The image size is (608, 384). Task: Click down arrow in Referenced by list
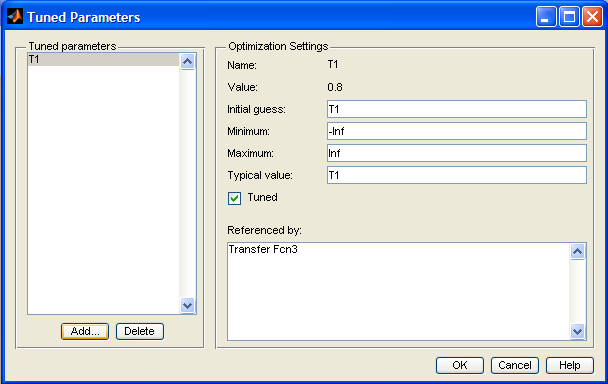point(577,331)
